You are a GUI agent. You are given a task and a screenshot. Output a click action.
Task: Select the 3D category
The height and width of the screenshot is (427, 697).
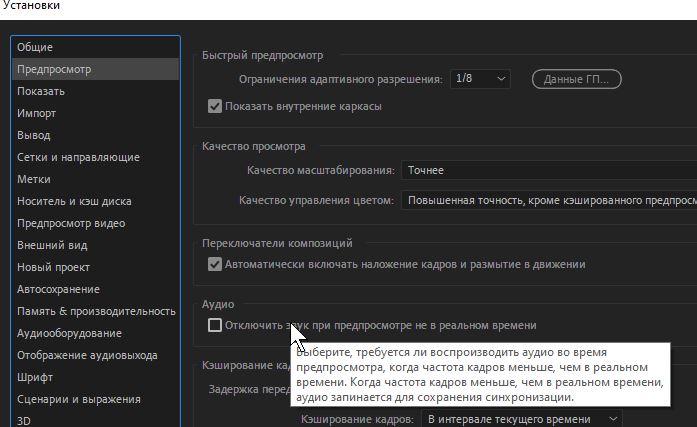click(96, 420)
